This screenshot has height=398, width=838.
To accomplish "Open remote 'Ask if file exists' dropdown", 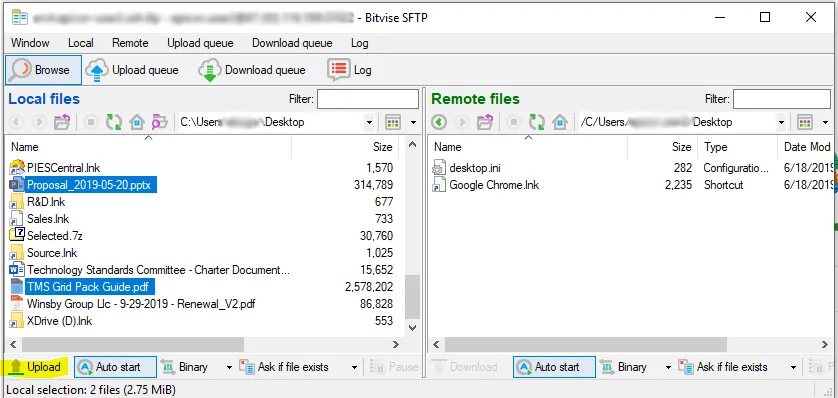I will click(x=793, y=367).
